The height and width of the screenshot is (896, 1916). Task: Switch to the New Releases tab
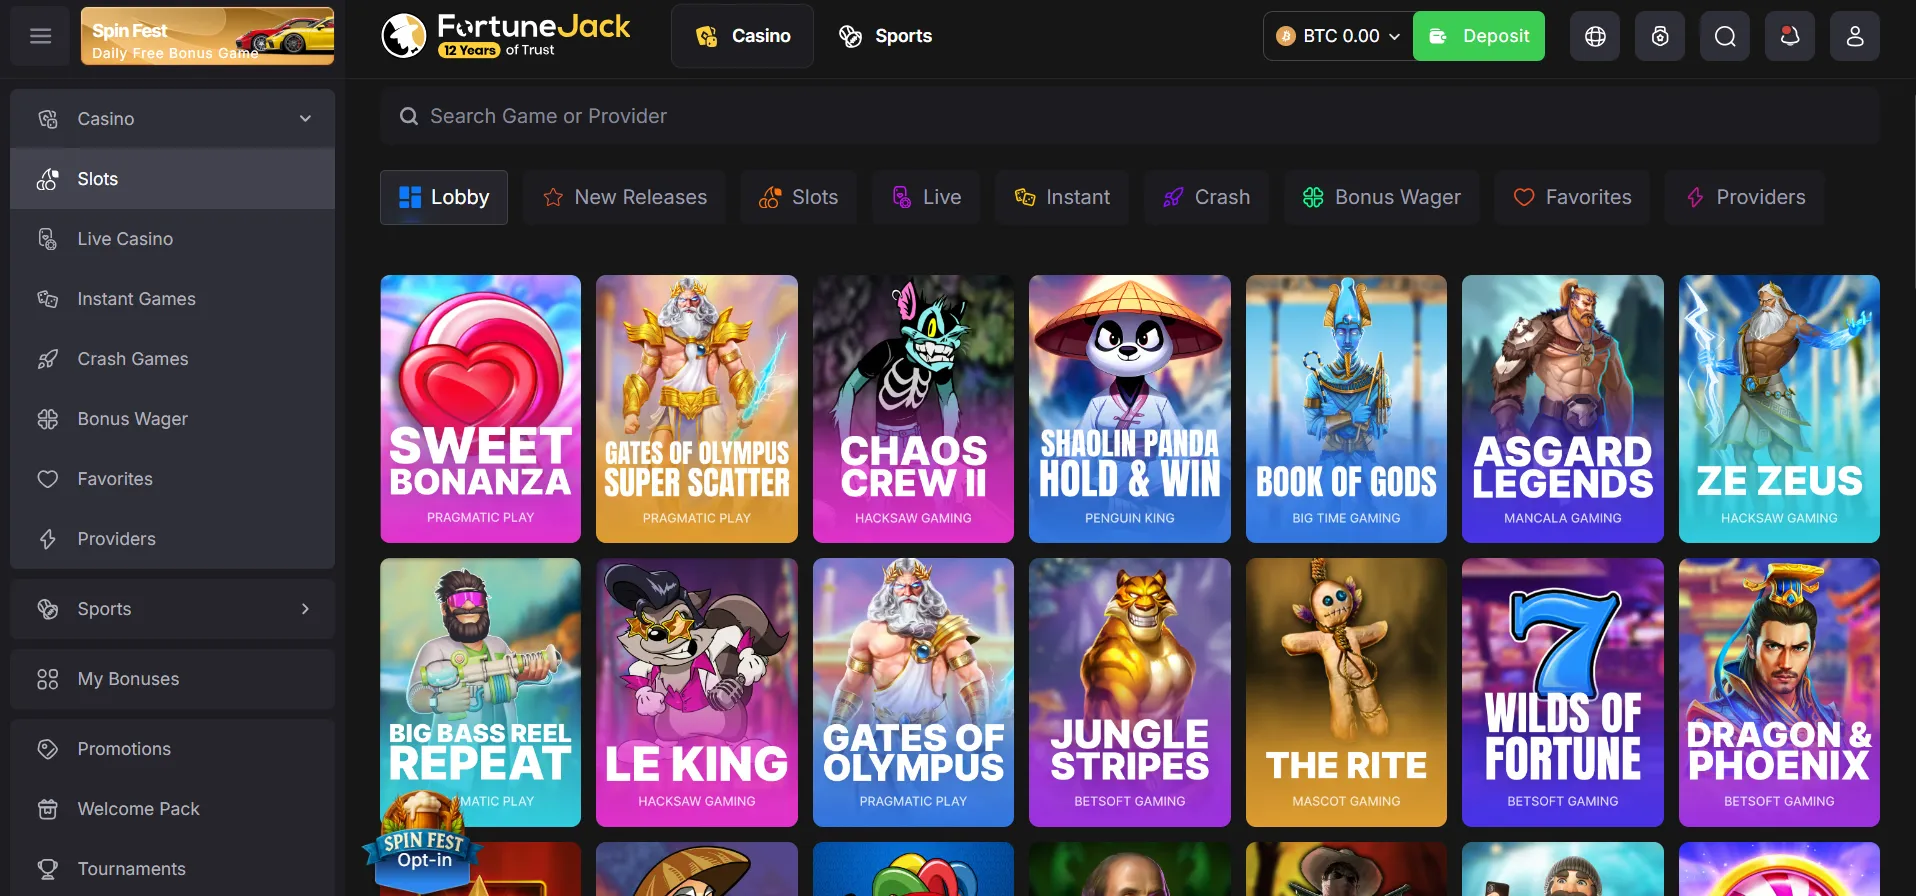point(625,197)
